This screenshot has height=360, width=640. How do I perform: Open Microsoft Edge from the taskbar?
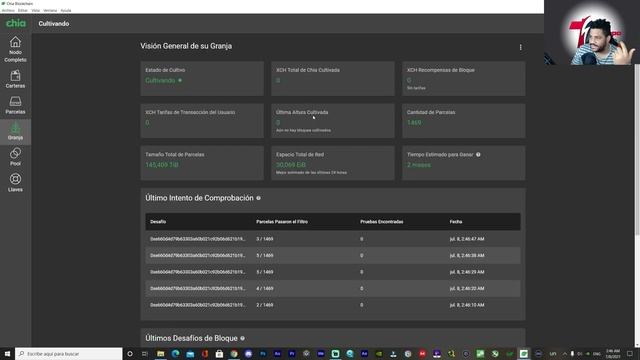coord(176,354)
